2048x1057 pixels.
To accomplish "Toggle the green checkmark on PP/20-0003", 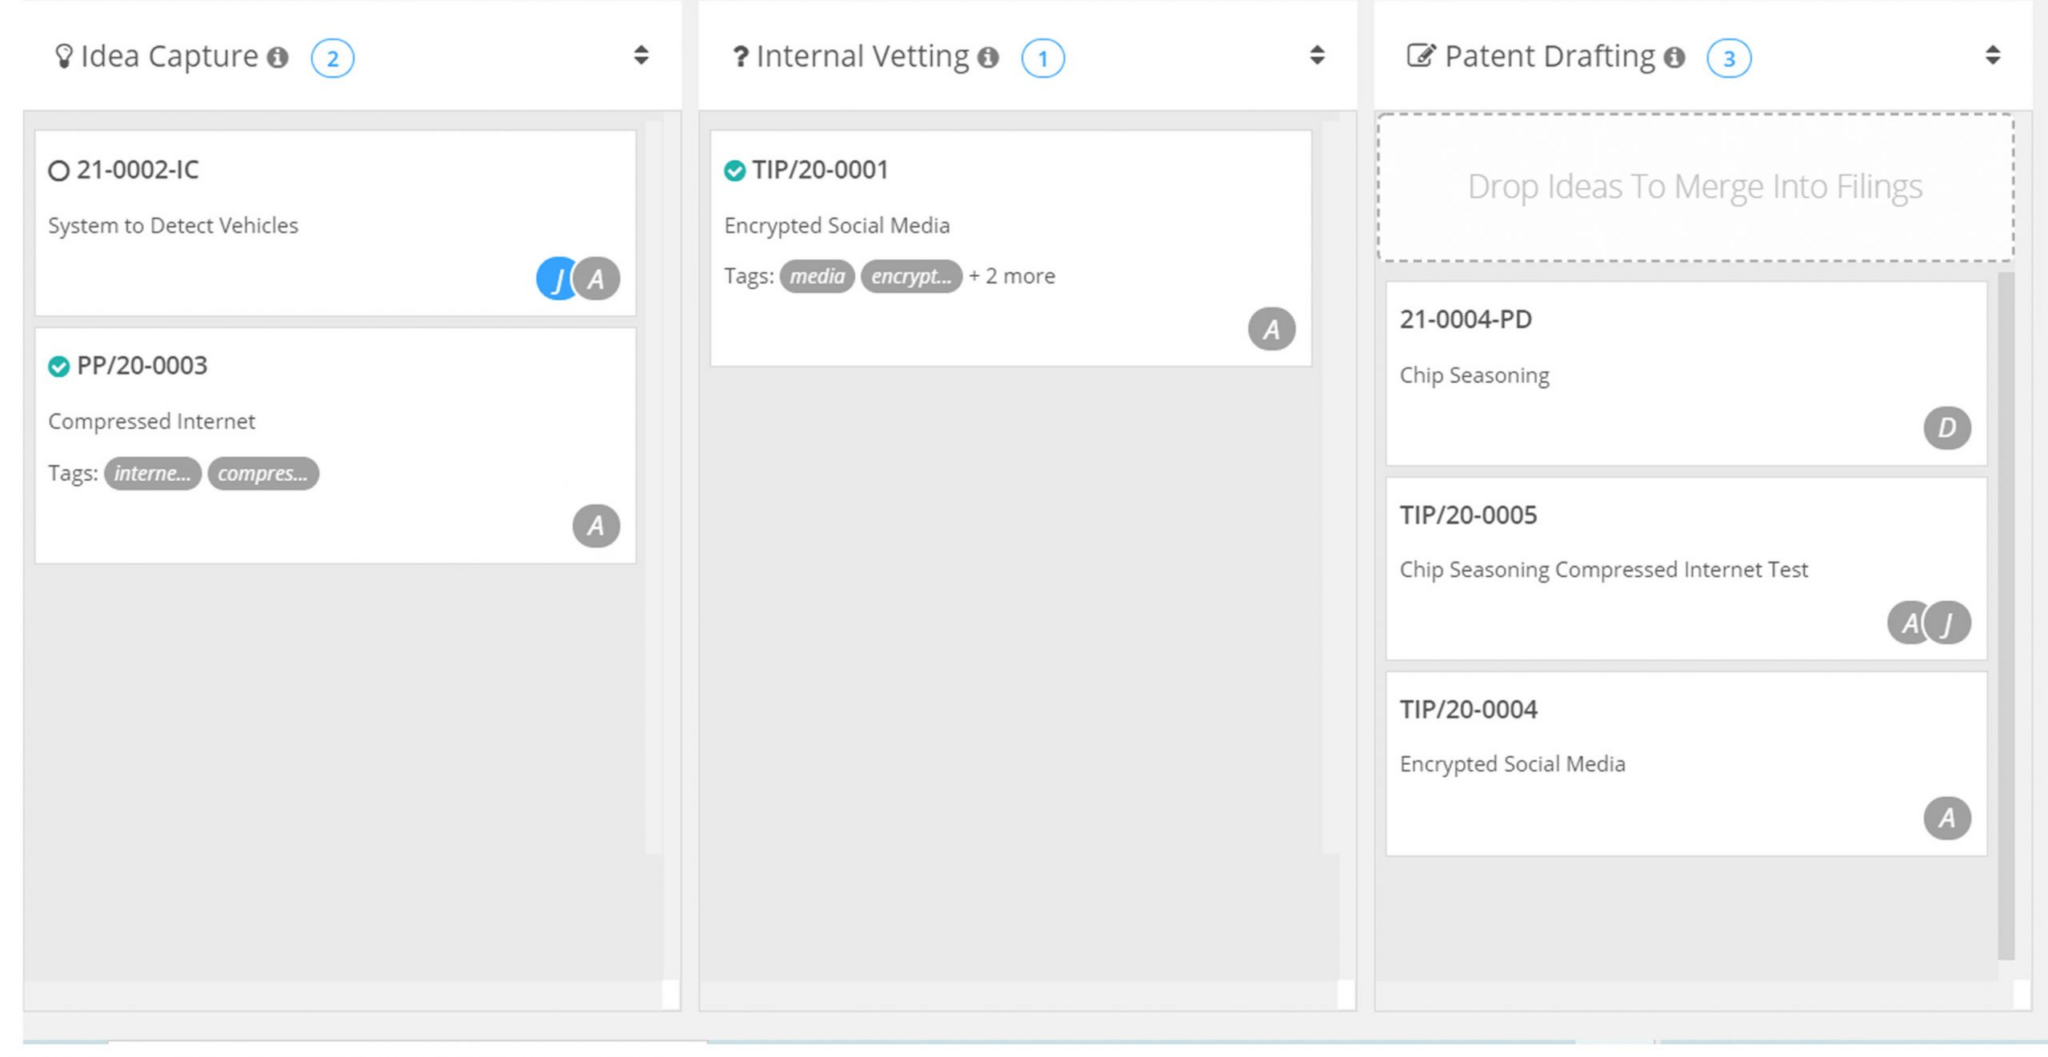I will pos(58,366).
